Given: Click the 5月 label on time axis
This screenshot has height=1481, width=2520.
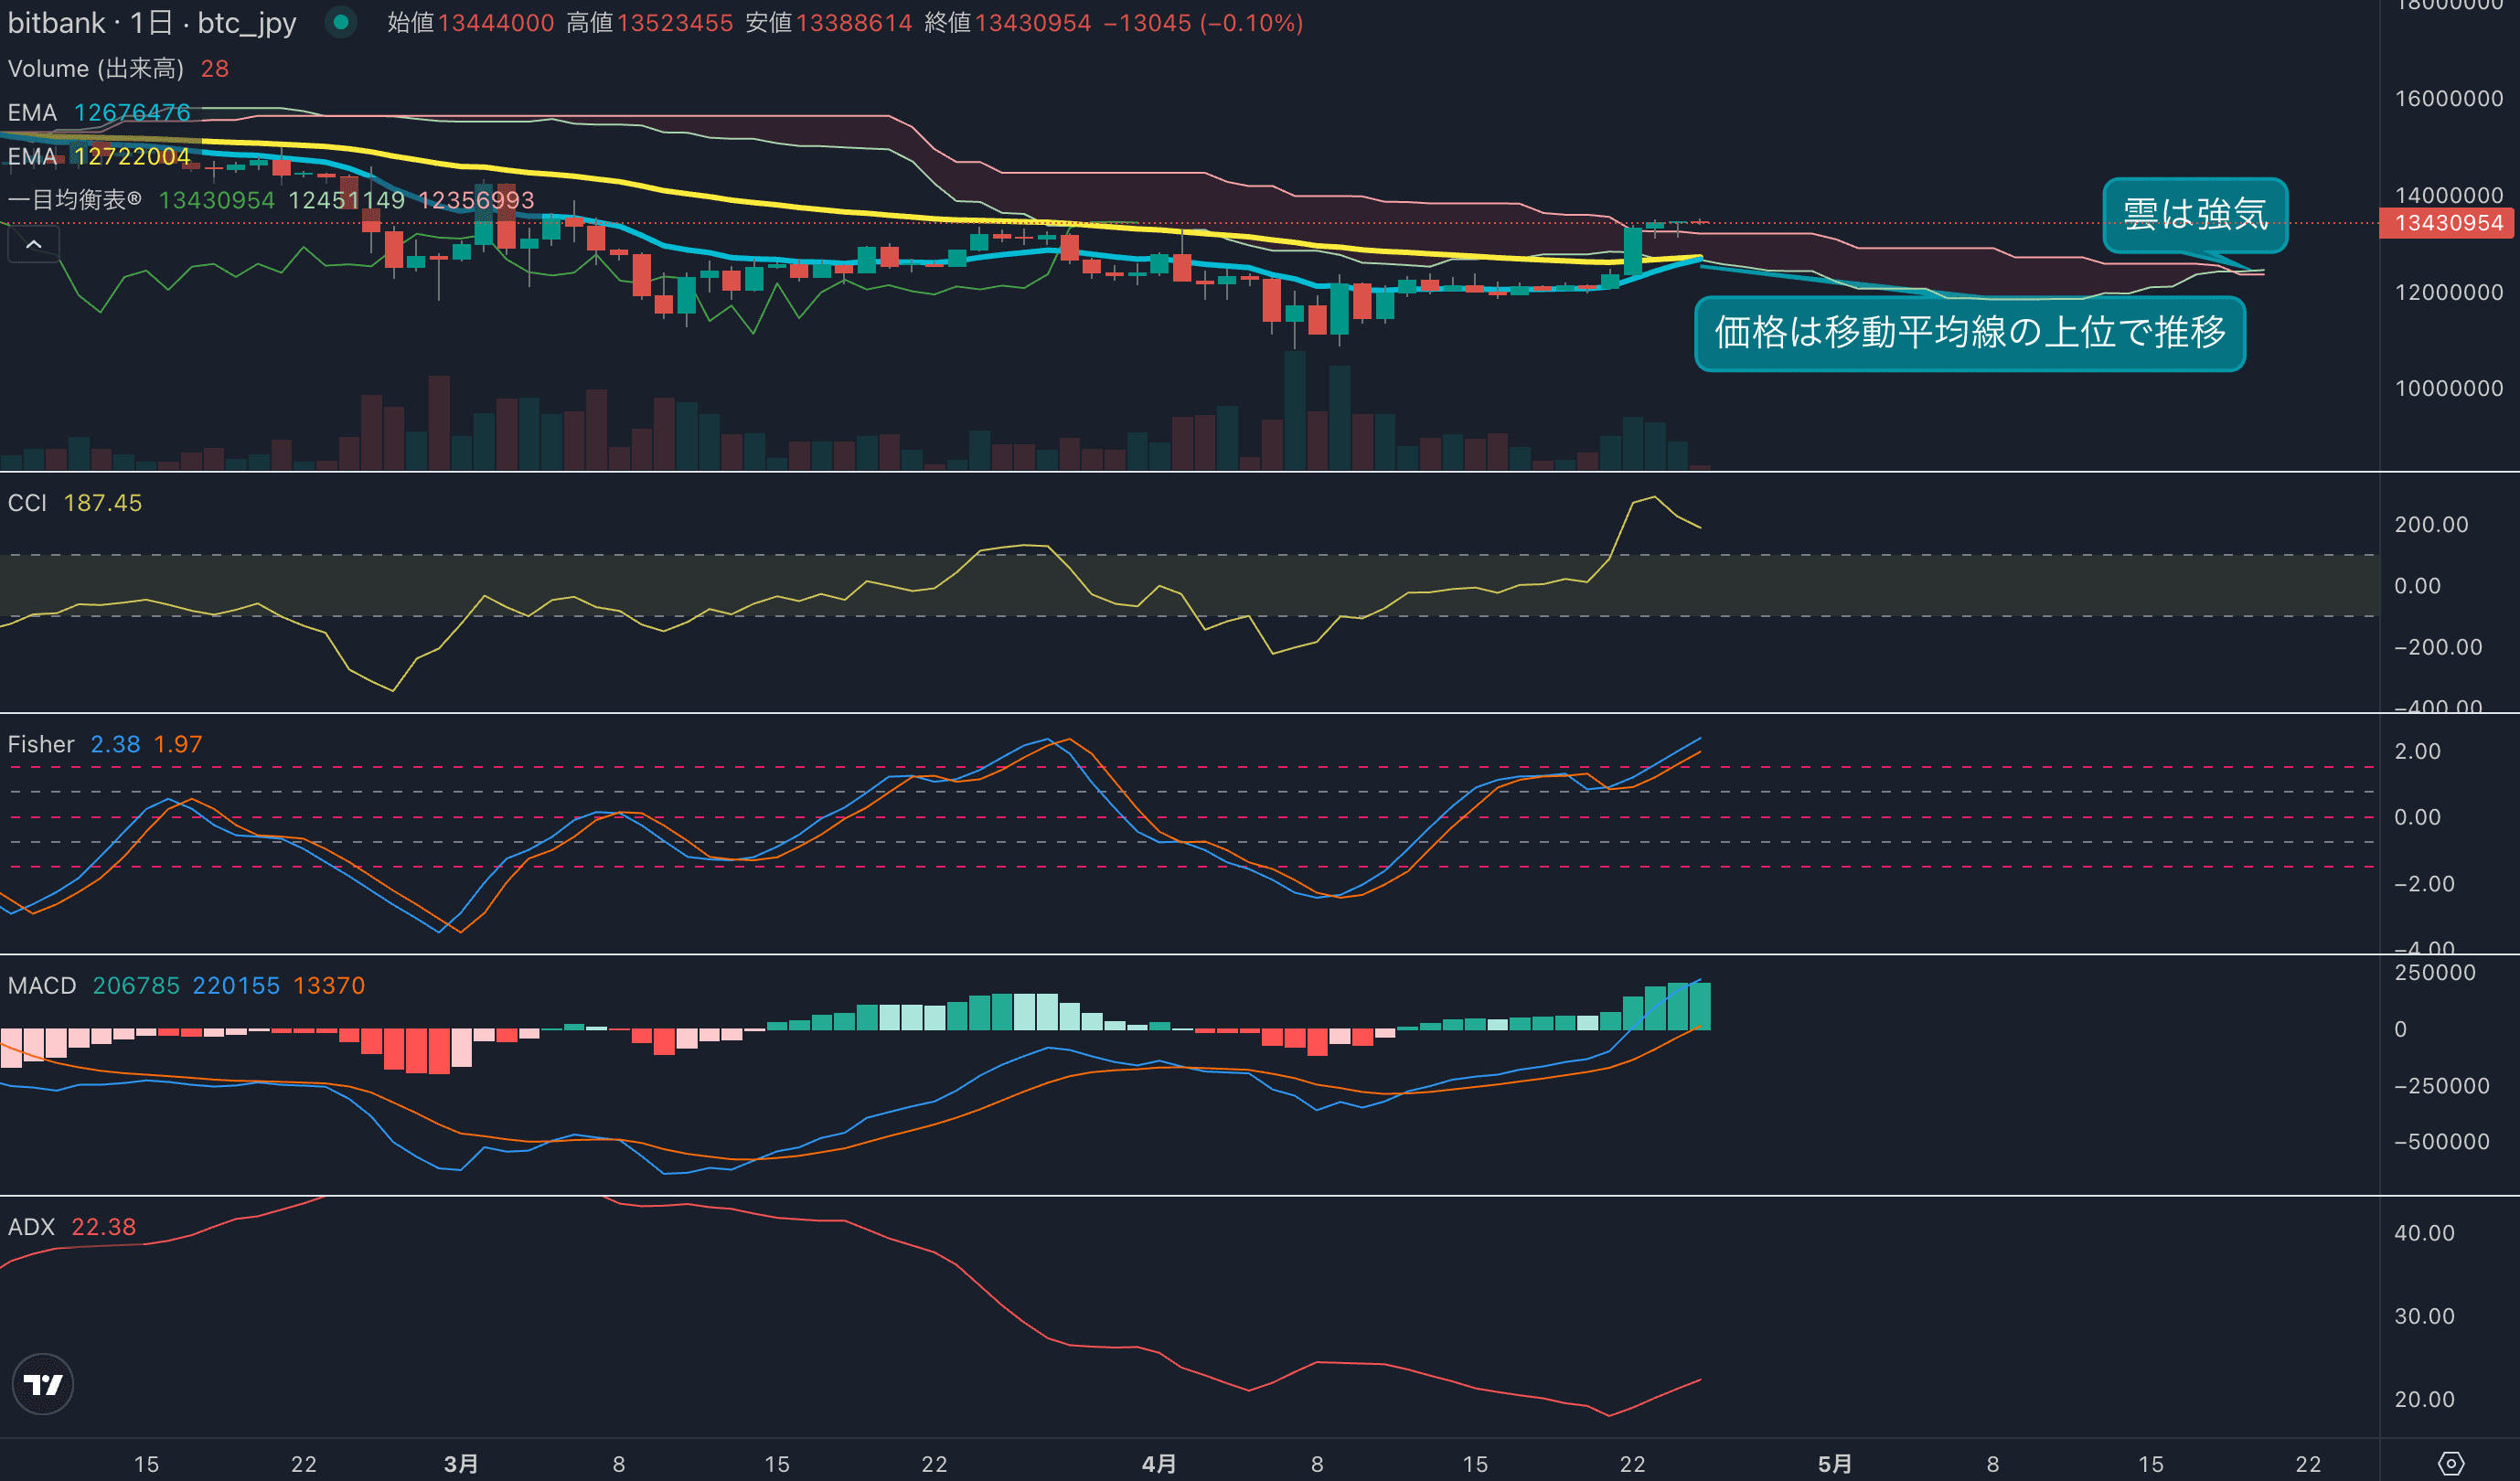Looking at the screenshot, I should pos(1834,1464).
